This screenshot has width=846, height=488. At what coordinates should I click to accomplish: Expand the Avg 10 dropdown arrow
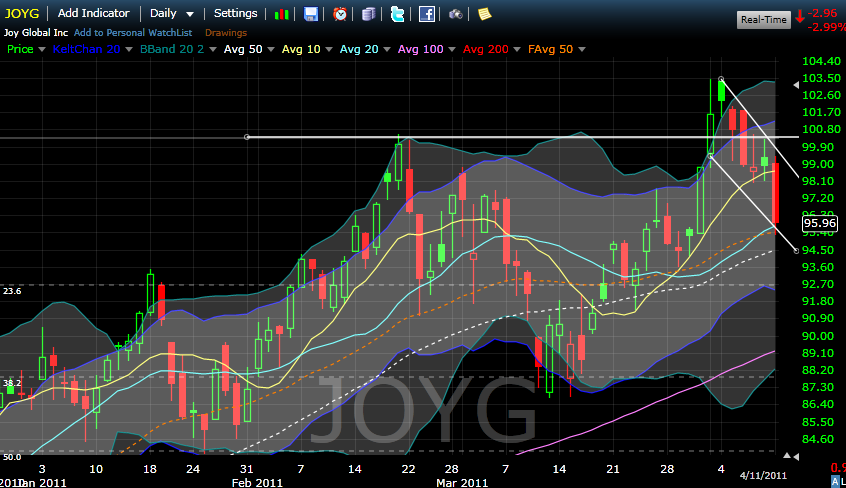tap(329, 50)
